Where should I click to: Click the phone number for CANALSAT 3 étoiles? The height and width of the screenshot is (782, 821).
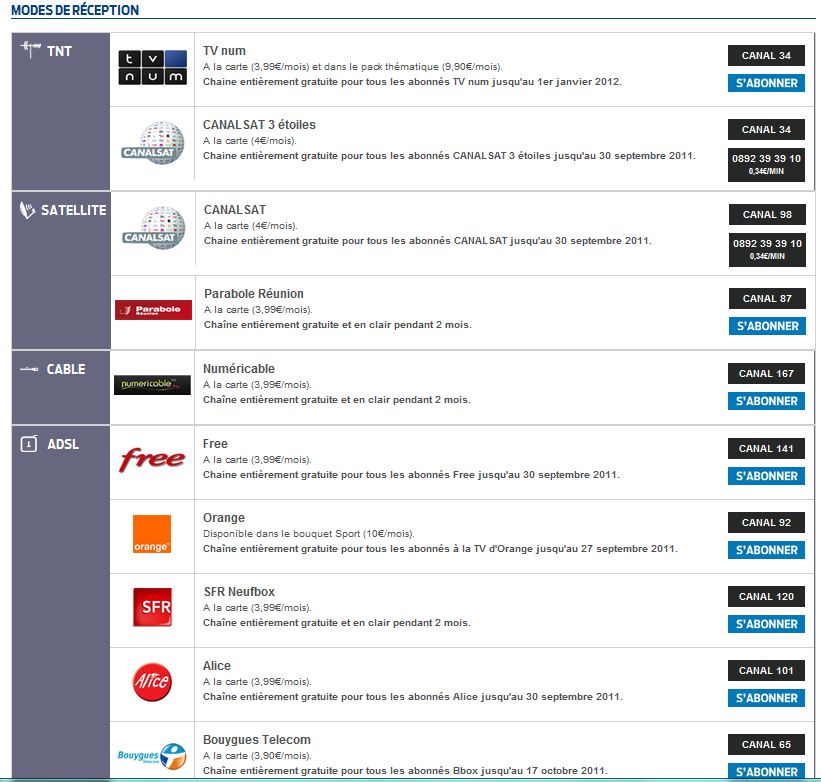point(766,165)
